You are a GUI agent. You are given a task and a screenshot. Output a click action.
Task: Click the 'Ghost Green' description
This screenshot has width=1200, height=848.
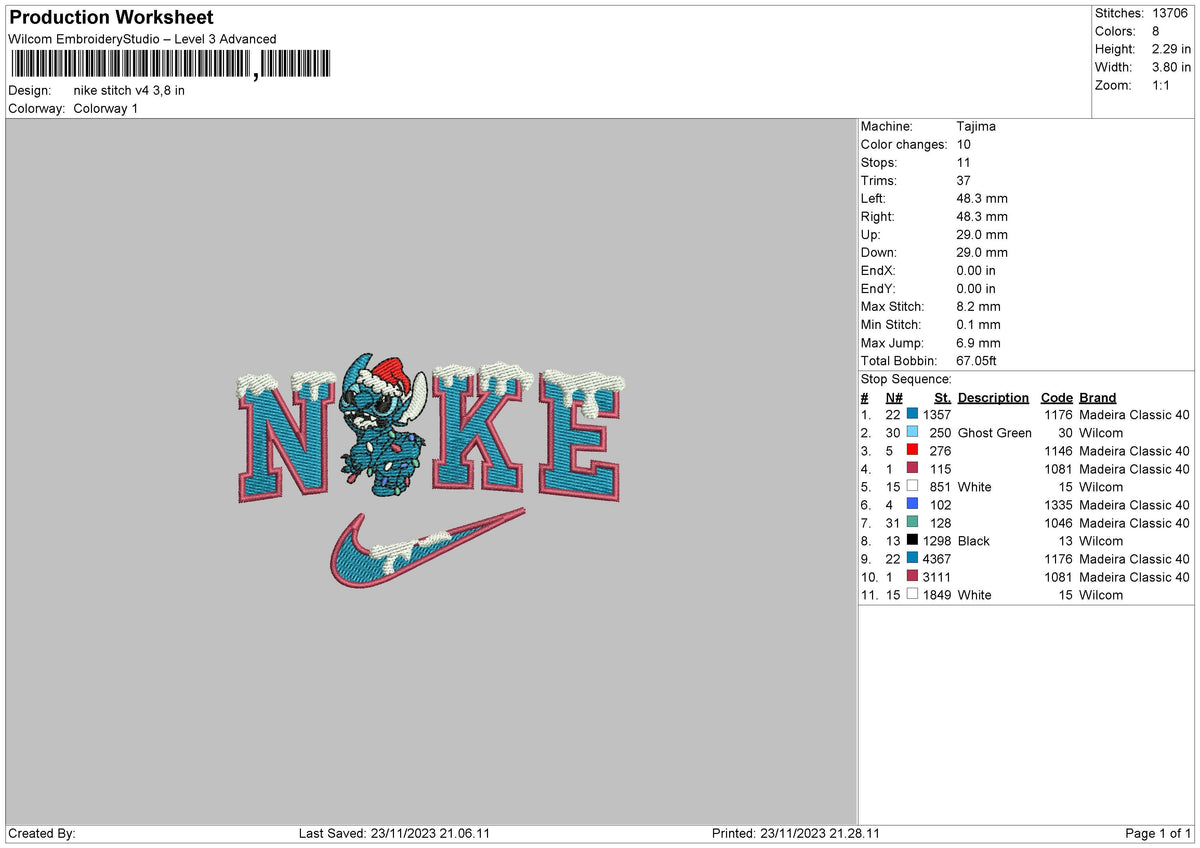994,433
